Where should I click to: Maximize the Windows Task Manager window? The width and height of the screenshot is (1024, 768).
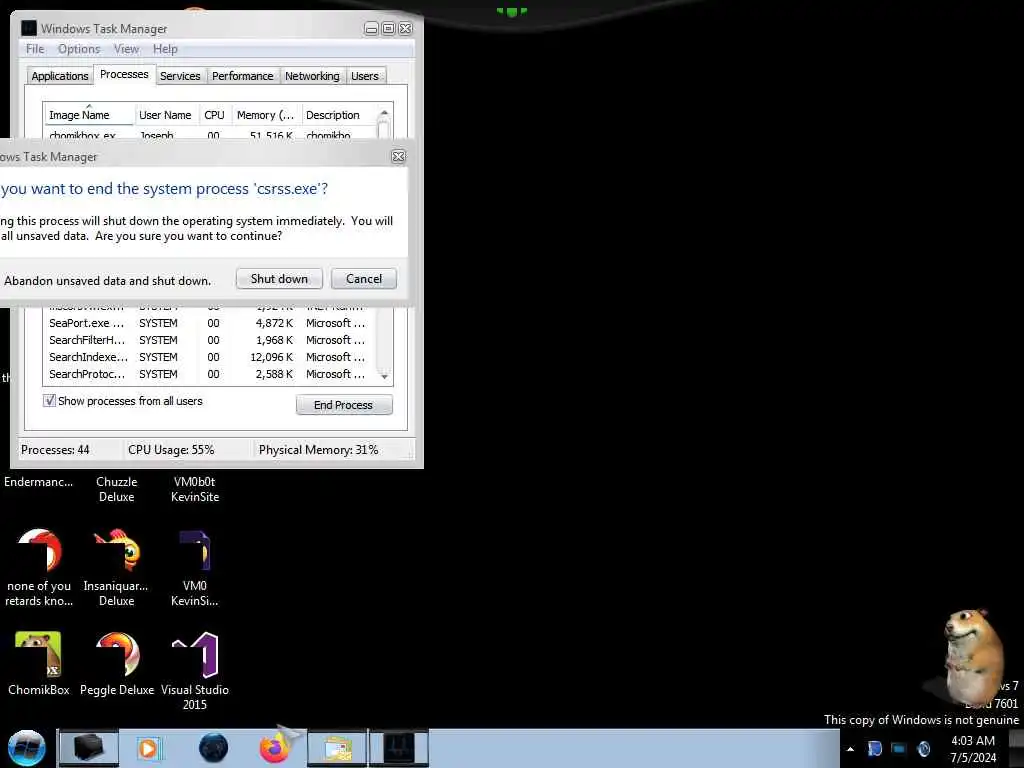click(388, 29)
